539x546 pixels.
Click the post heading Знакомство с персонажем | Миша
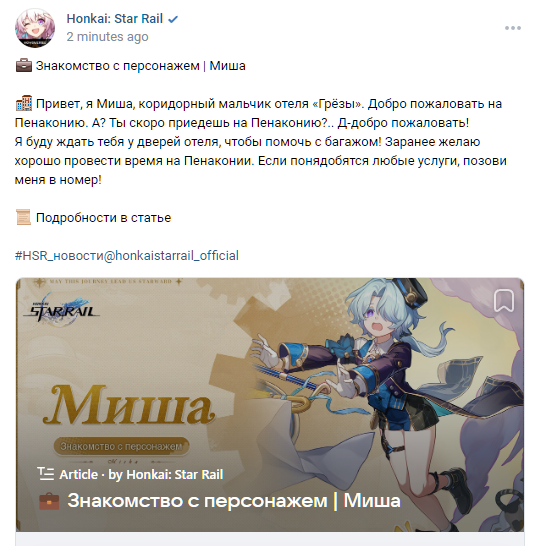[141, 66]
